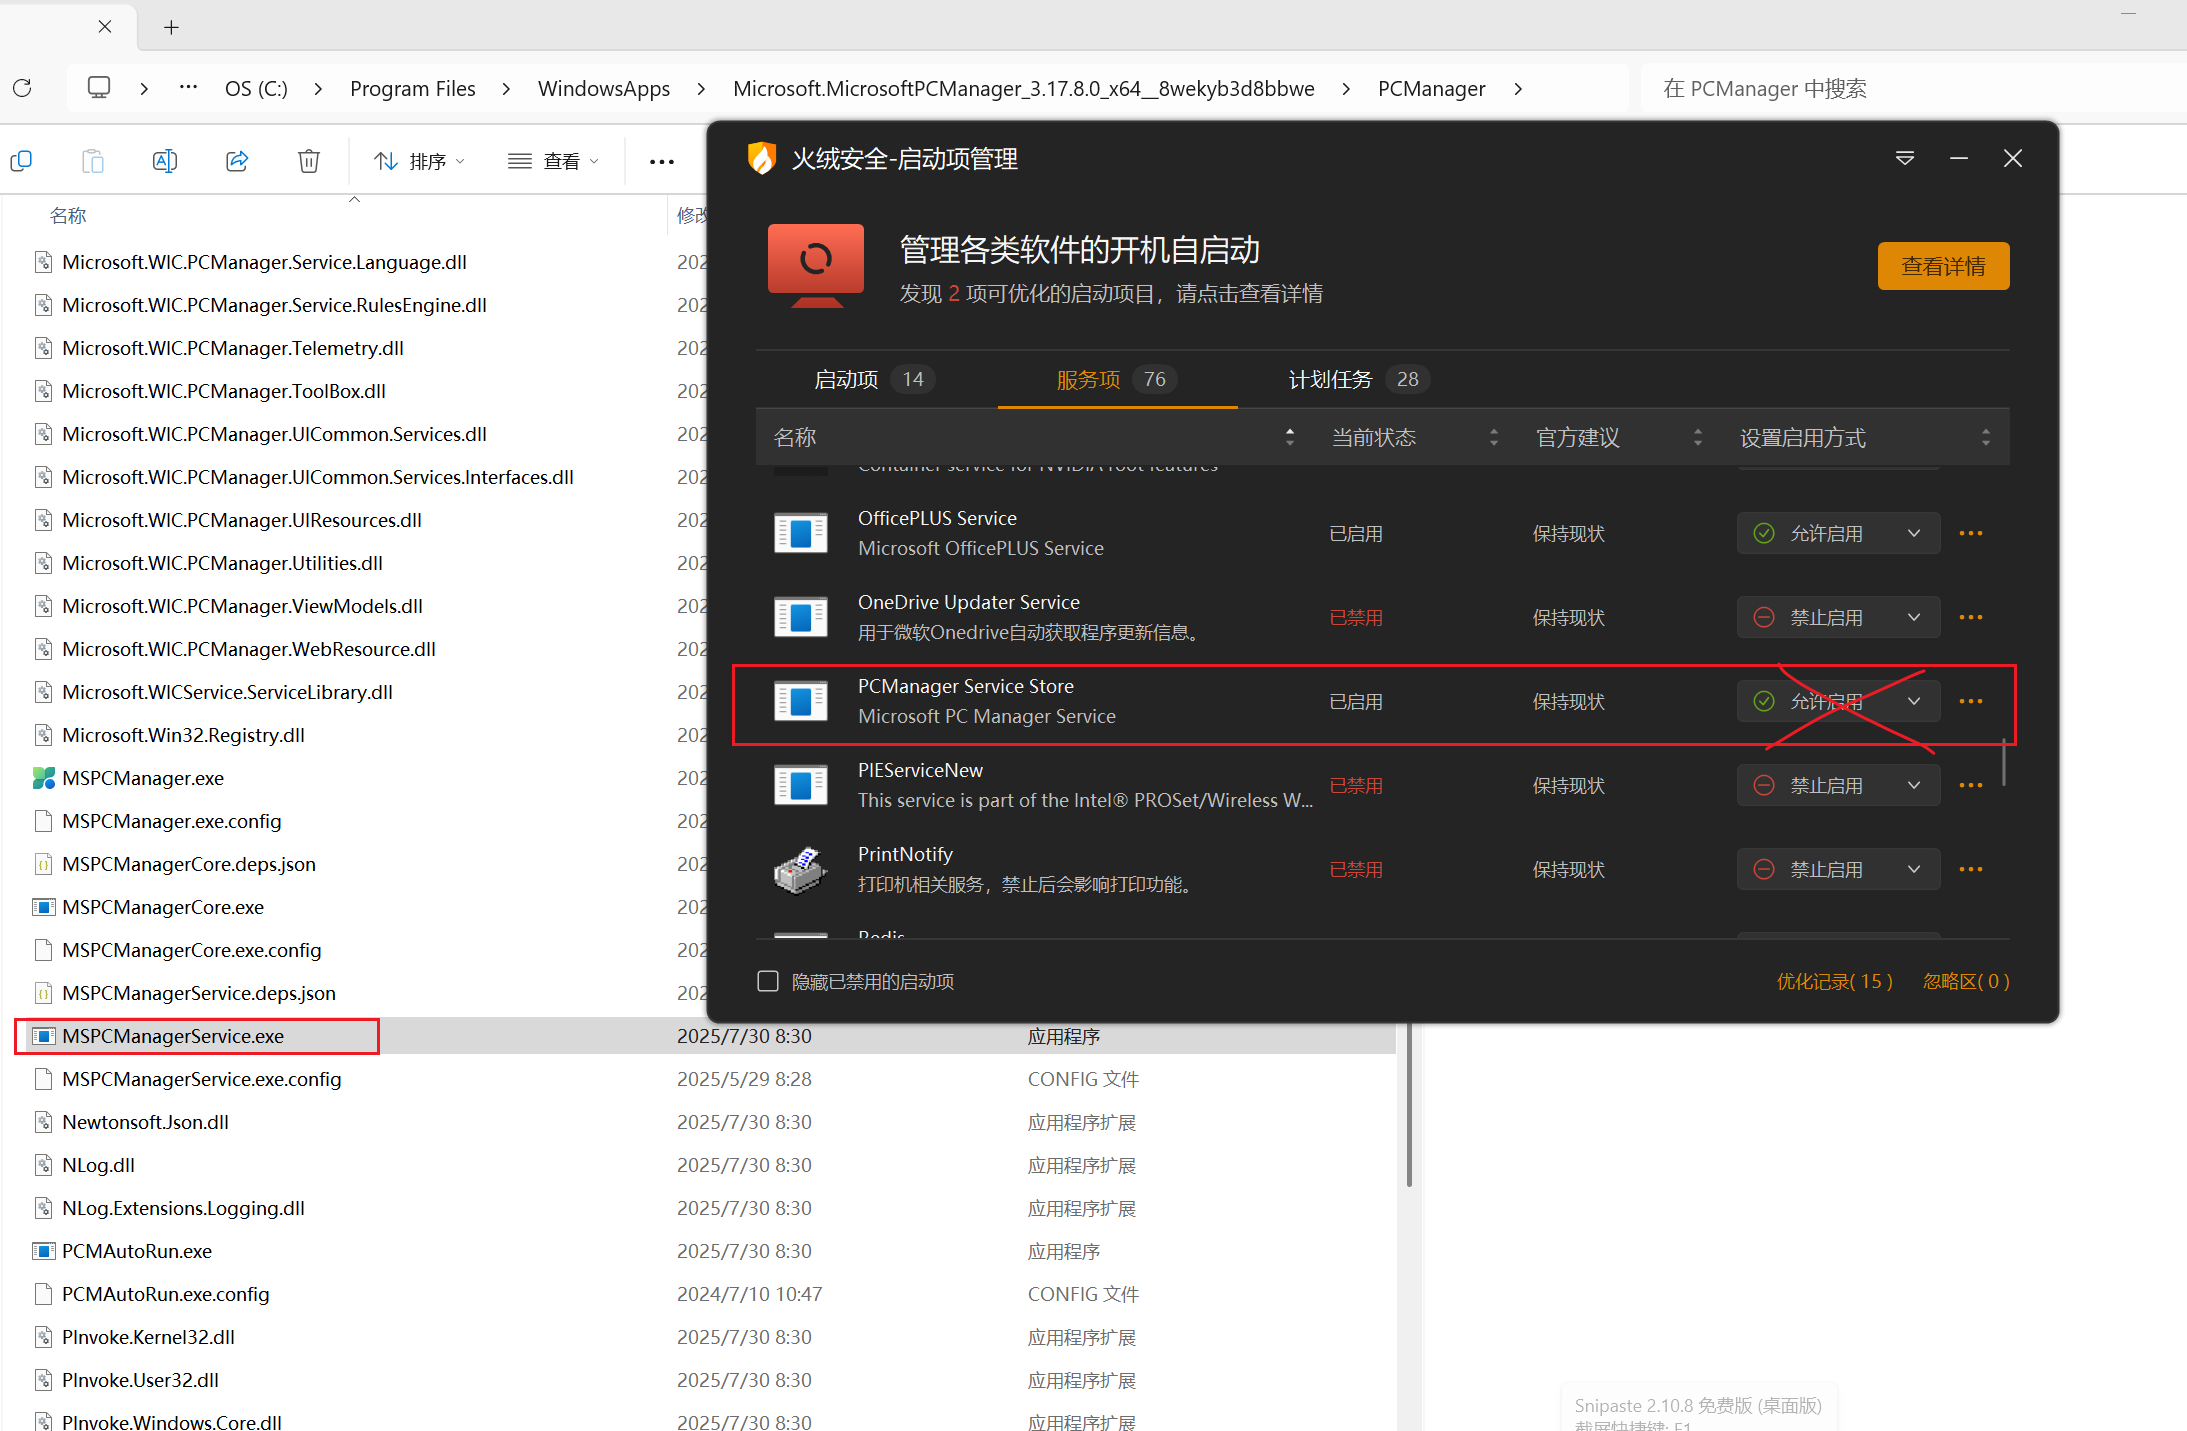
Task: Select PCMAutoRun.exe.config file
Action: [166, 1294]
